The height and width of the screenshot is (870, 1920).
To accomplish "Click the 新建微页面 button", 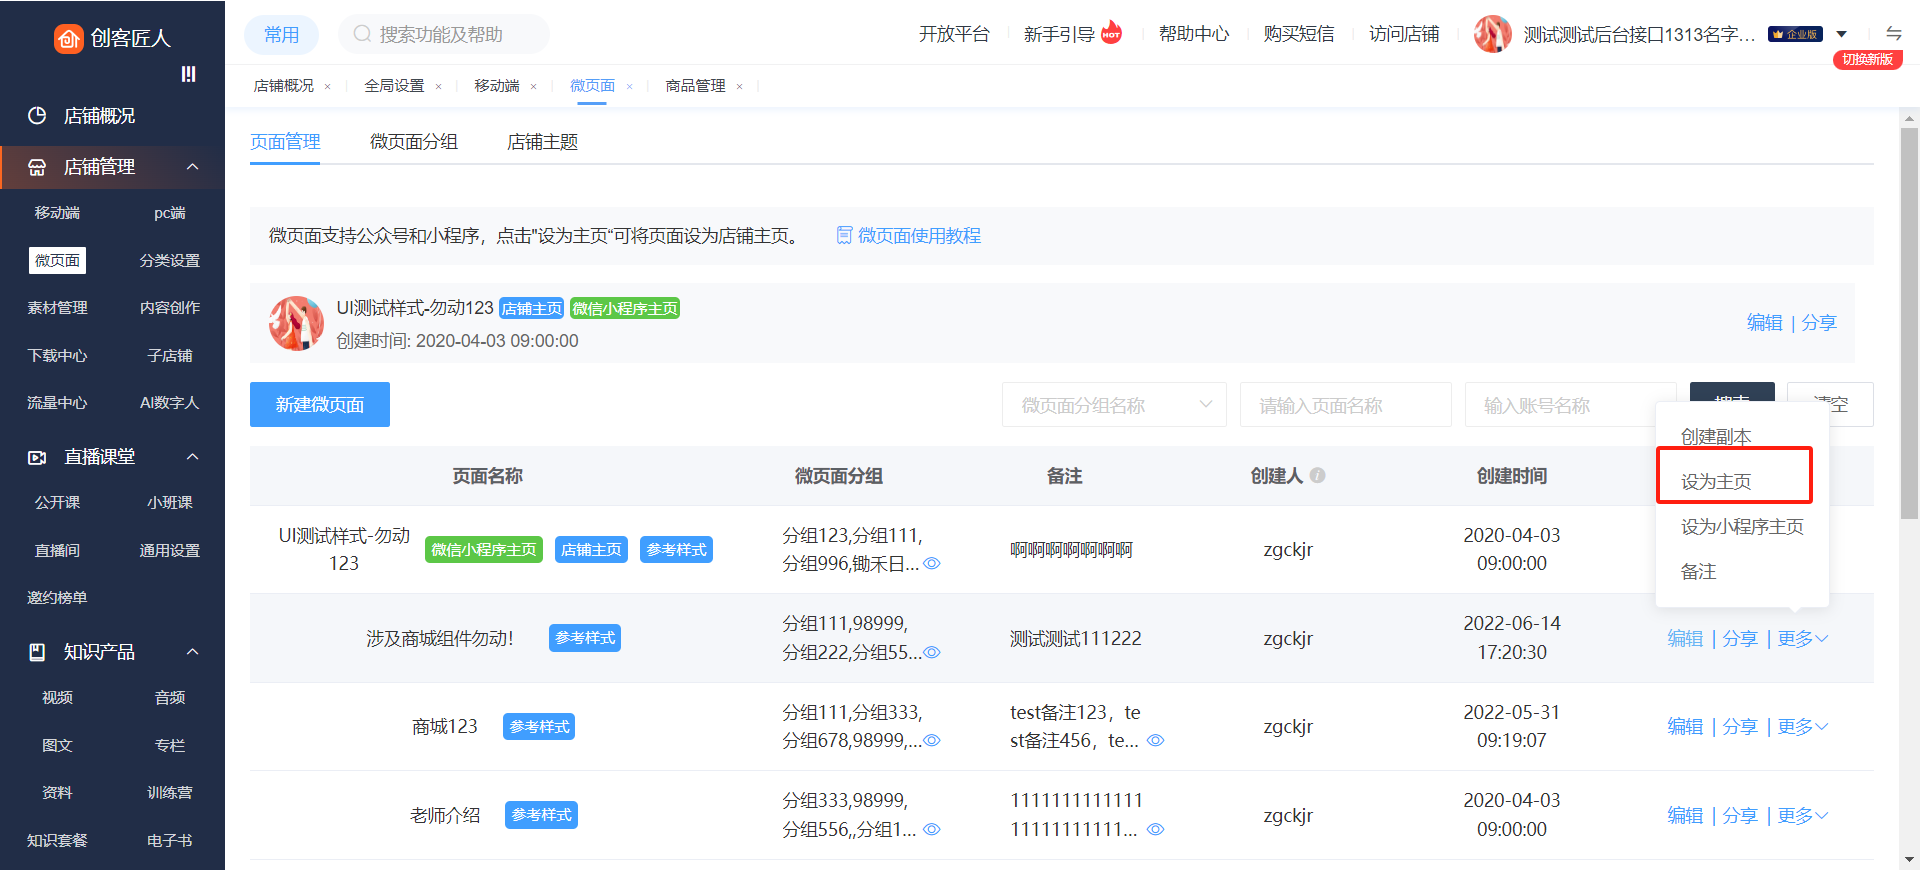I will (320, 405).
